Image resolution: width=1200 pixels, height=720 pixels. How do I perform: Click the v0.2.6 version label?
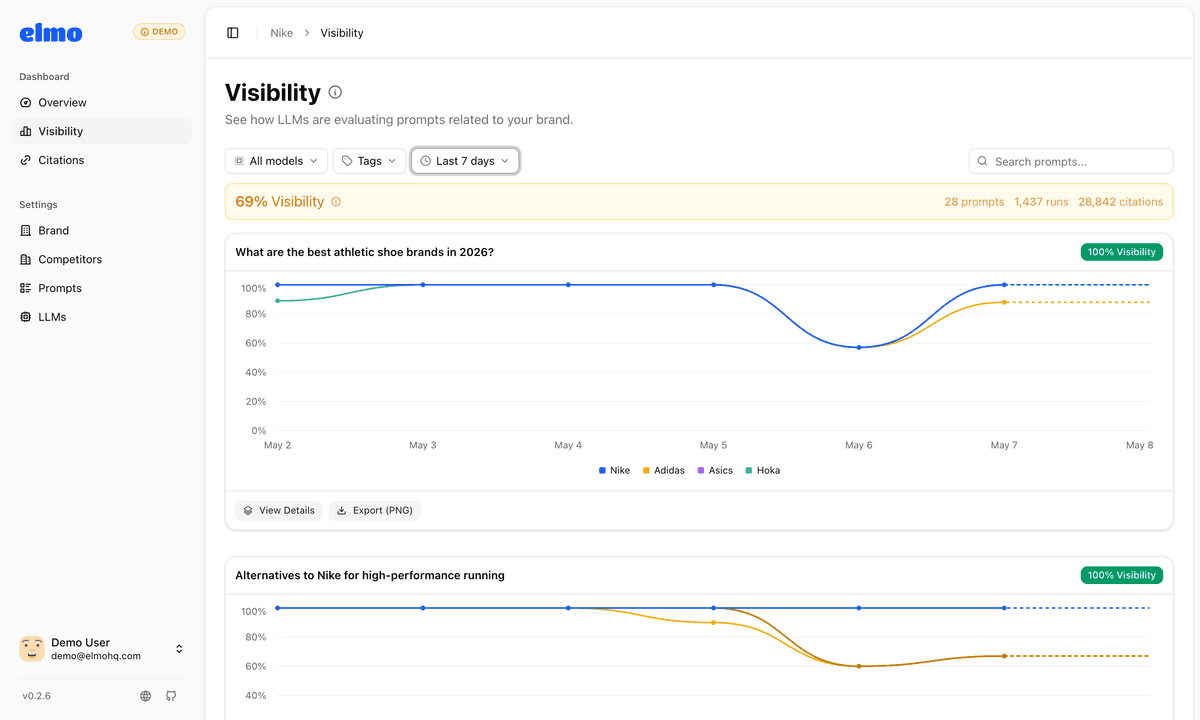pos(37,696)
